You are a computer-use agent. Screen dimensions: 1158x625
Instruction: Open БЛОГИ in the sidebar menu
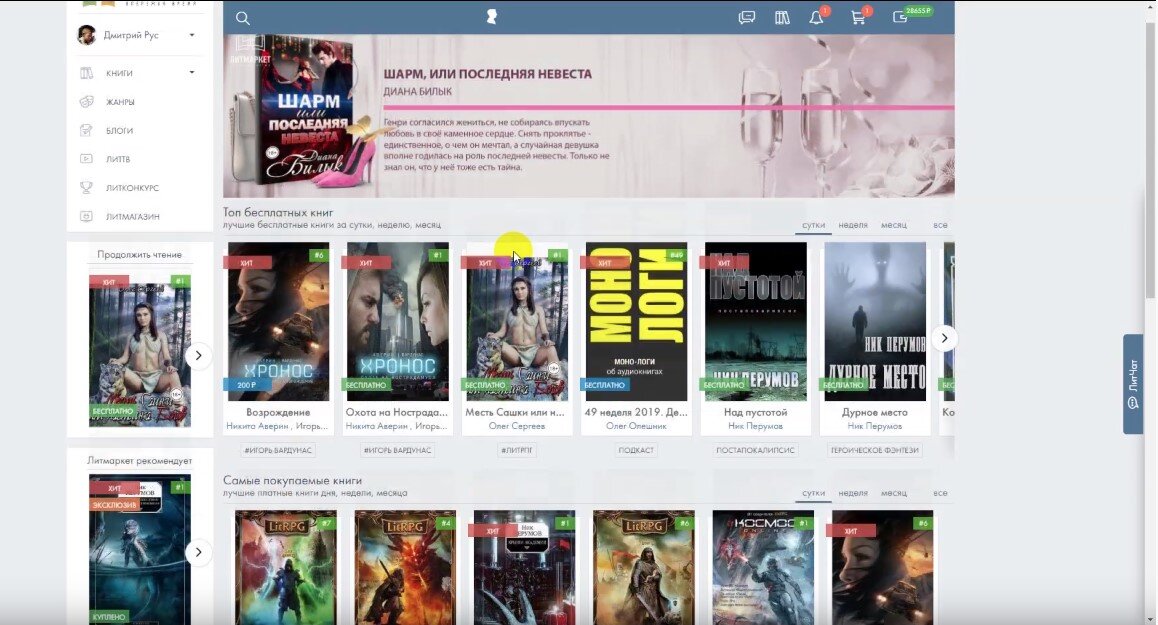tap(120, 131)
